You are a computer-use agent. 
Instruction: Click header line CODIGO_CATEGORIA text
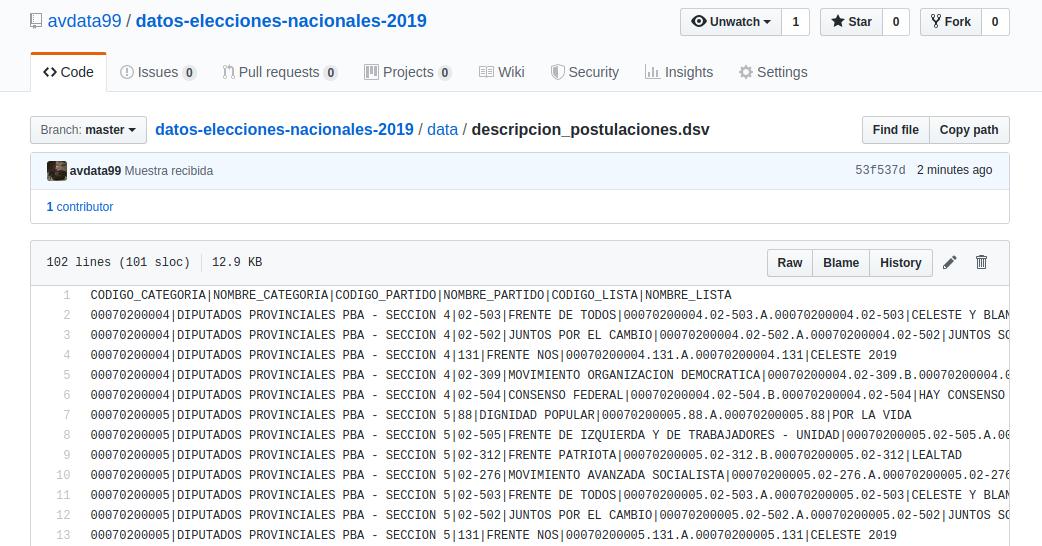(148, 295)
